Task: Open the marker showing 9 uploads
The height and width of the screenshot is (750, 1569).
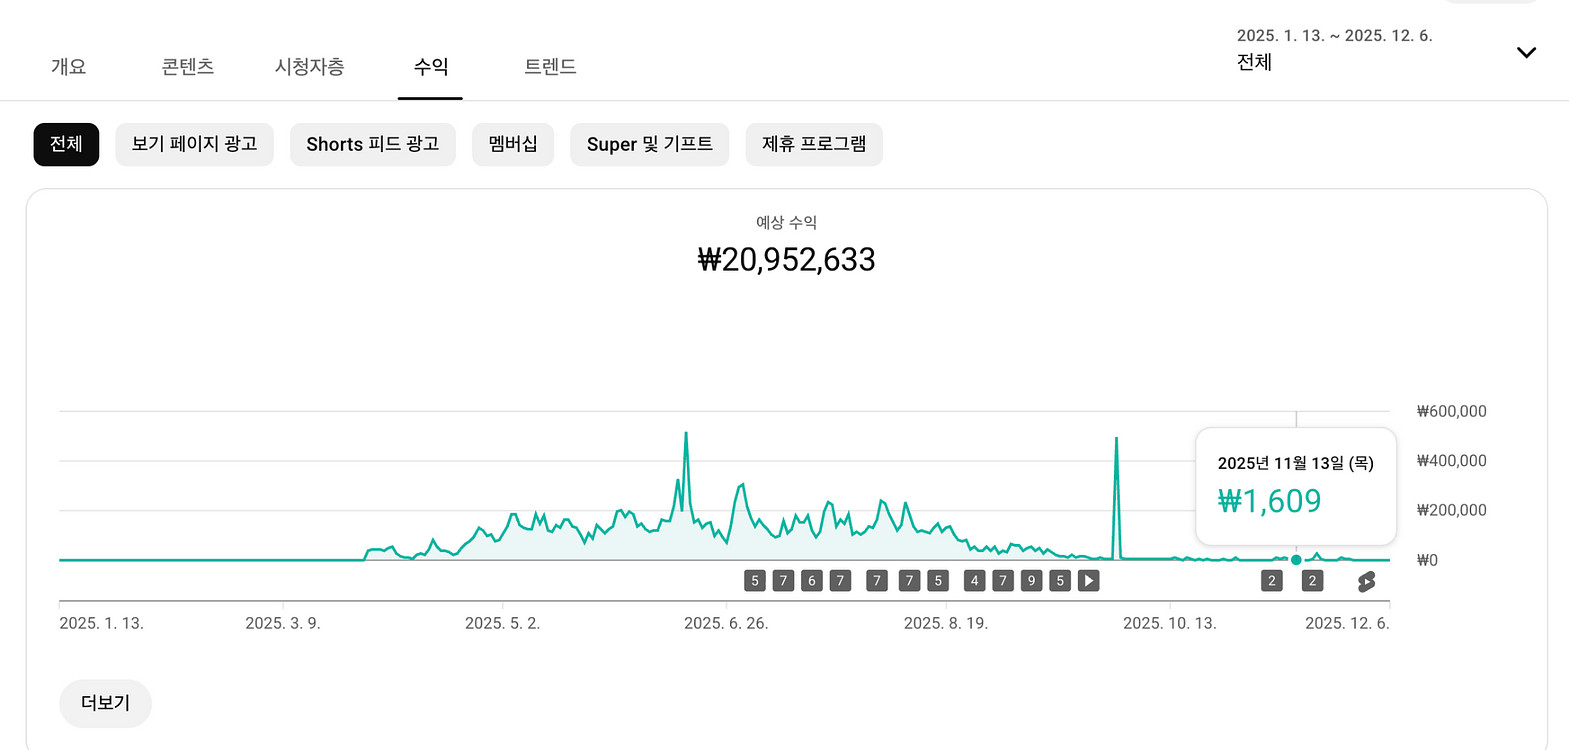Action: [1032, 580]
